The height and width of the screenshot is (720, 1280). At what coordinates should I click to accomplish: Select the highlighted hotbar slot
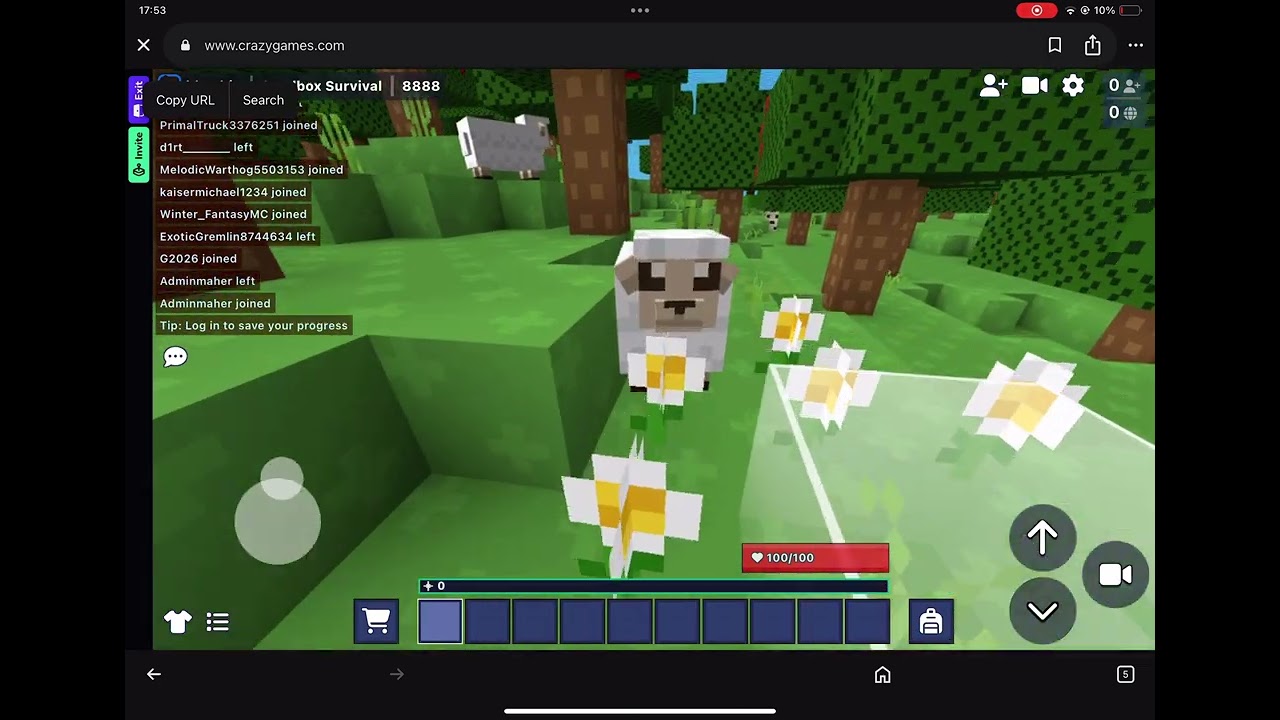pos(440,621)
